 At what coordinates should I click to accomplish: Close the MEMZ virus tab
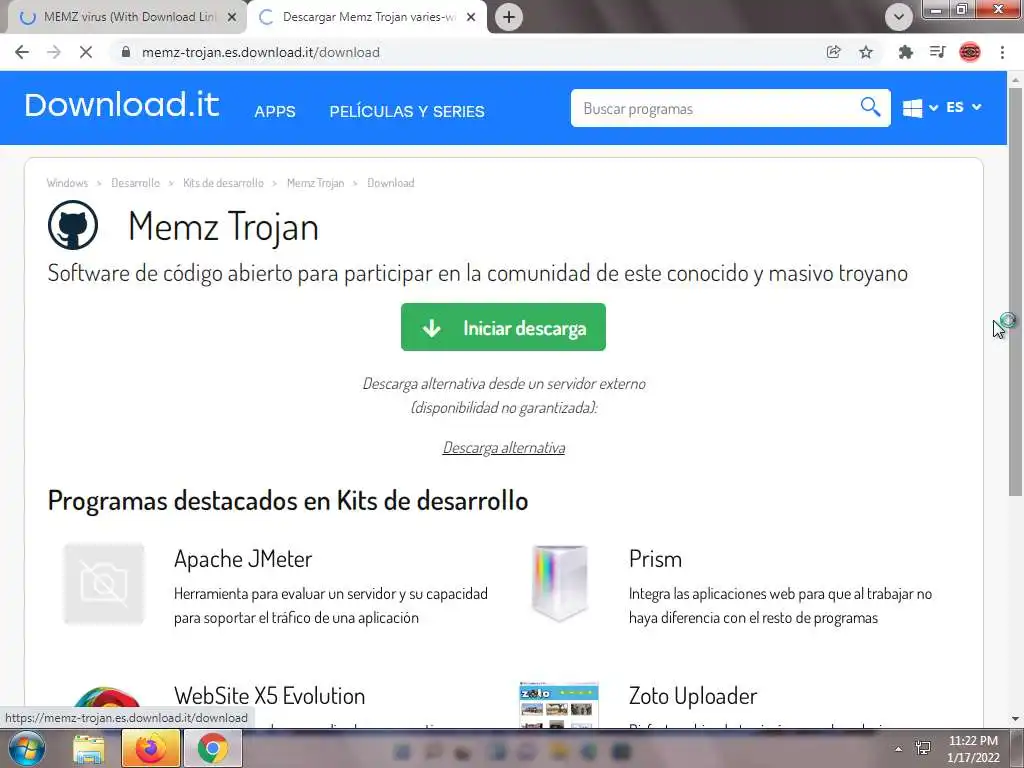coord(232,18)
